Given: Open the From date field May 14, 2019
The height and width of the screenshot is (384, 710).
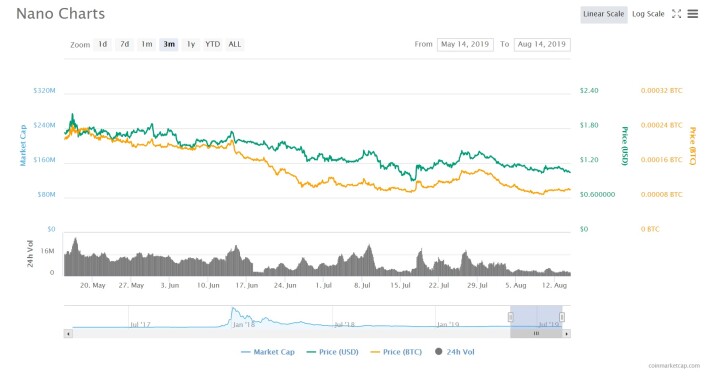Looking at the screenshot, I should coord(465,44).
